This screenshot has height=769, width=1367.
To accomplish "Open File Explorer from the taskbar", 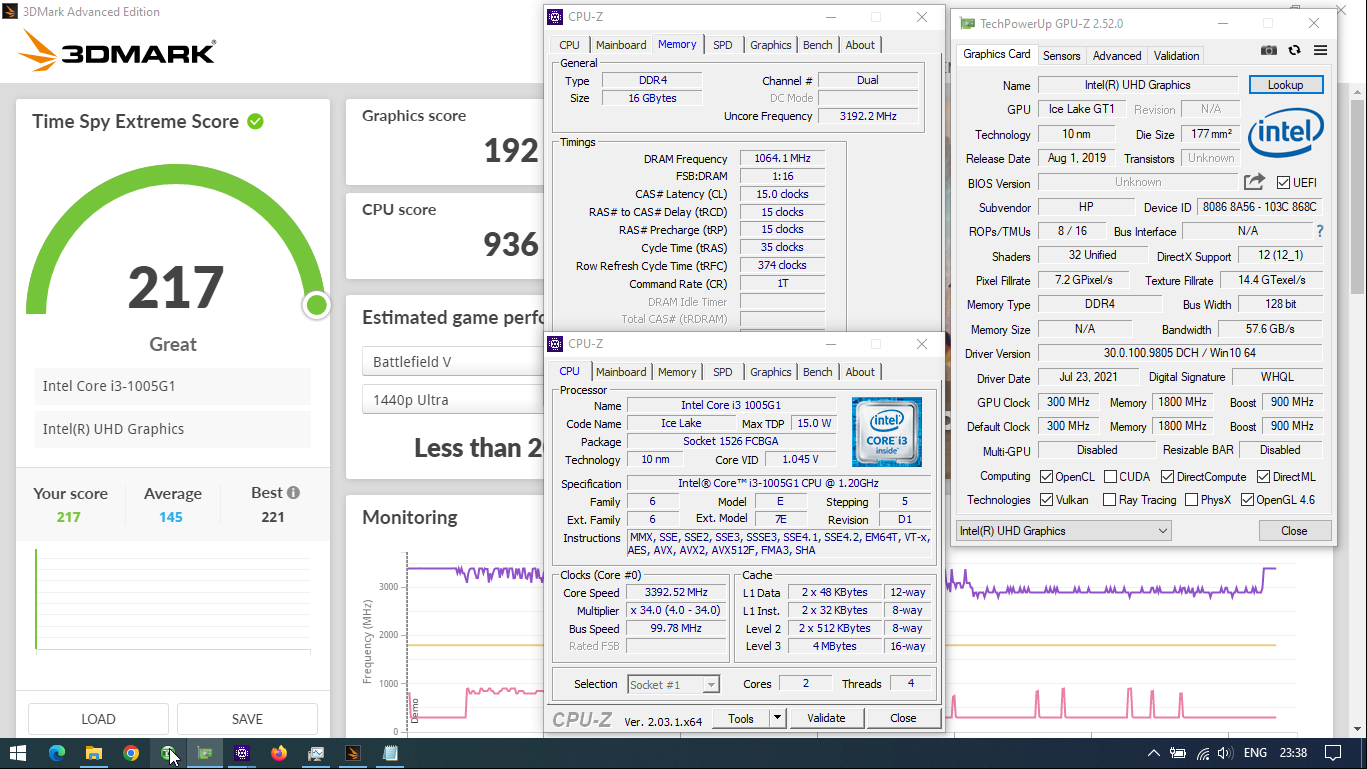I will pyautogui.click(x=93, y=753).
